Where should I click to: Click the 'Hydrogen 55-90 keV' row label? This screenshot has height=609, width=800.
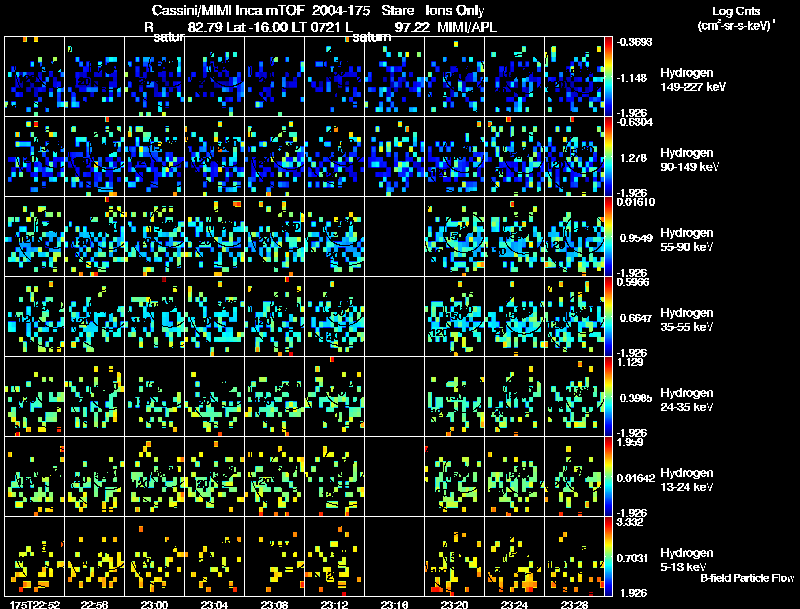click(x=687, y=240)
